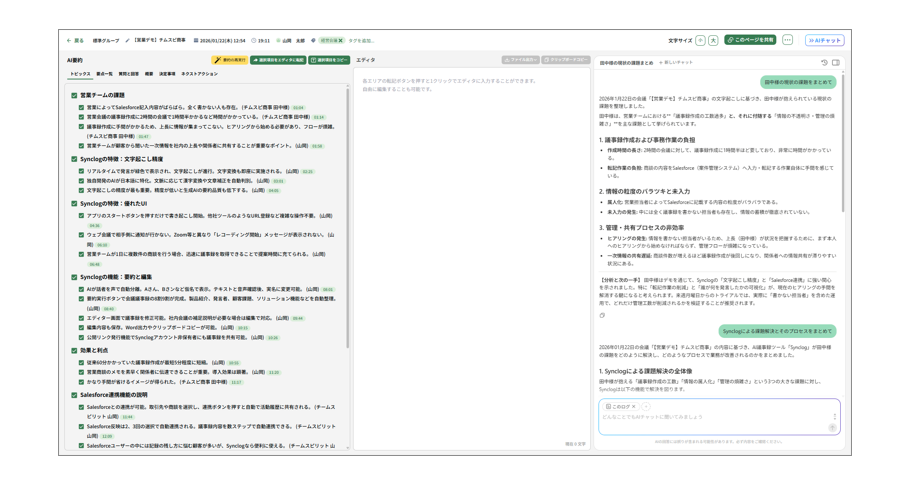Uncheck the 効果と利点 topic checkbox
This screenshot has width=908, height=486.
(74, 351)
